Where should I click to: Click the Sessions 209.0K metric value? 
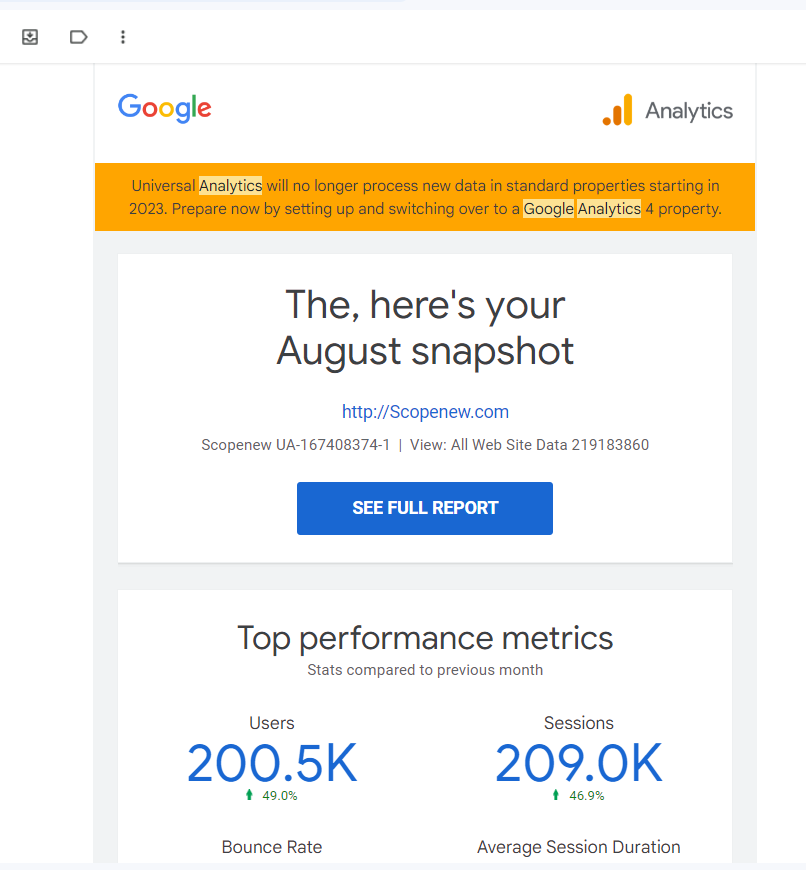pos(578,763)
